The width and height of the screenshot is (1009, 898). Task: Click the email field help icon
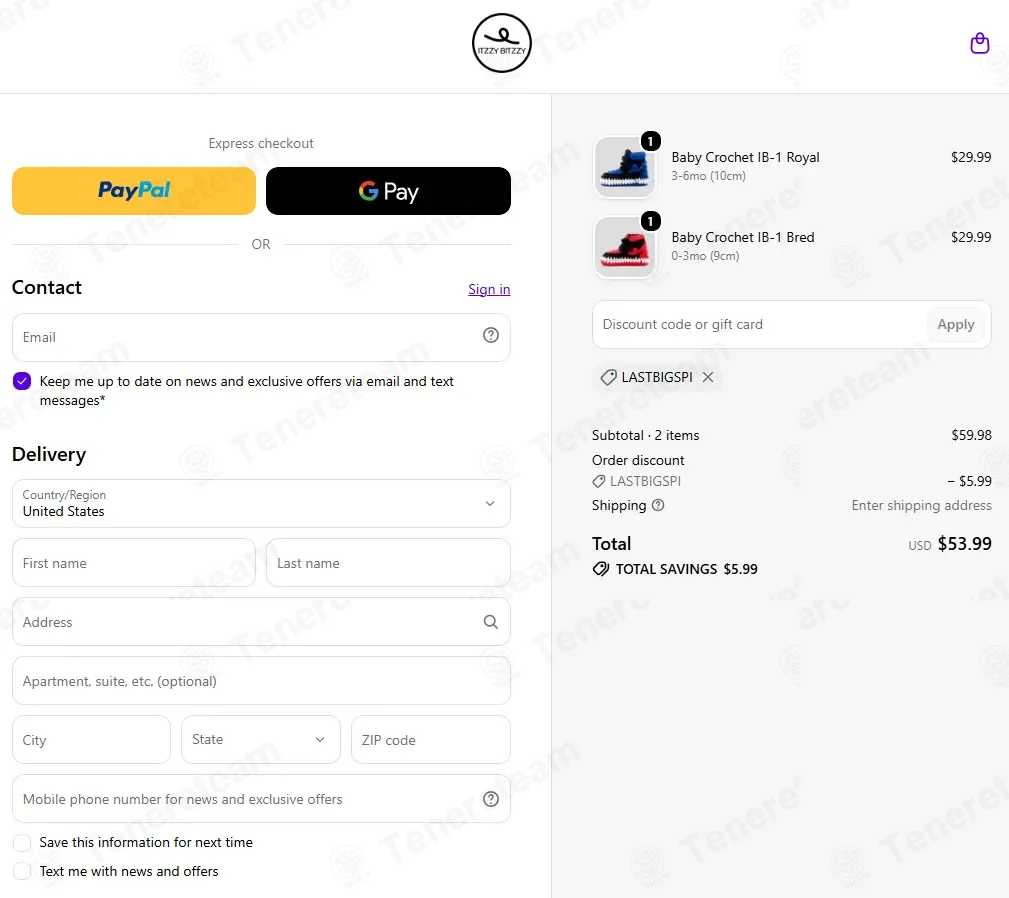[x=491, y=335]
